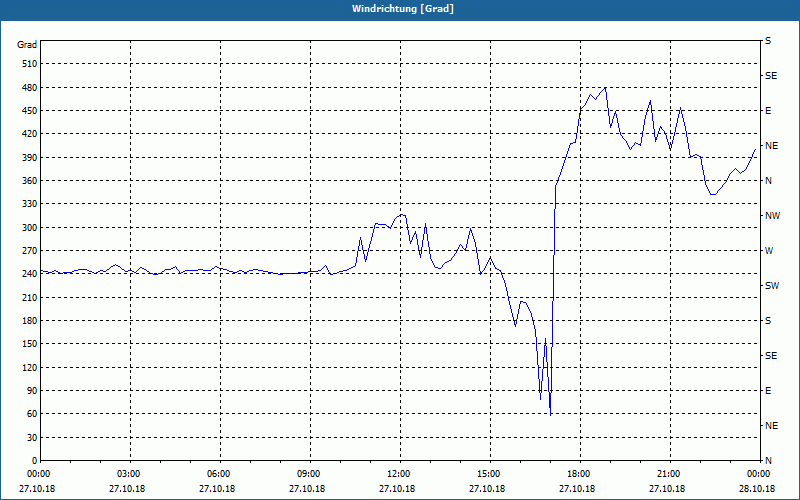Click the E compass label beside 450 gridline

[x=768, y=111]
